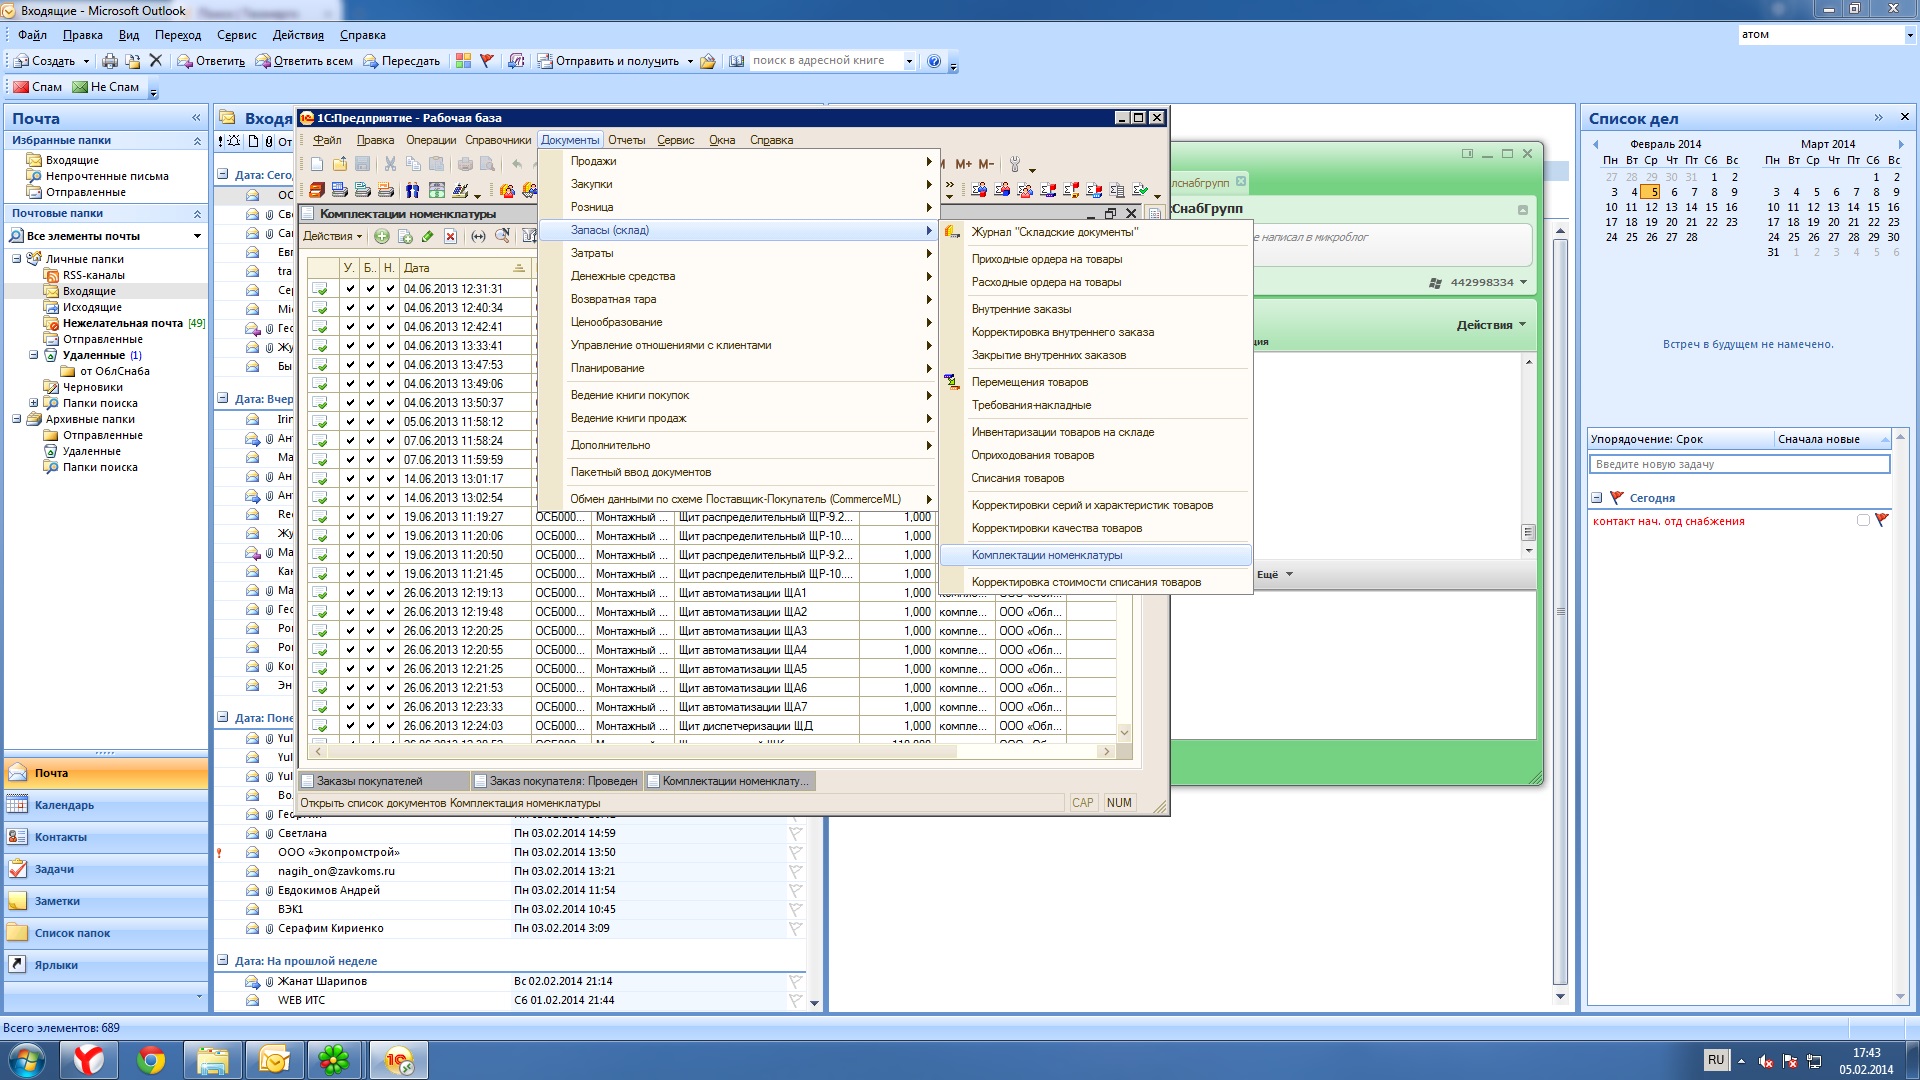The width and height of the screenshot is (1920, 1080).
Task: Open the Создать dropdown arrow in Outlook
Action: coord(86,62)
